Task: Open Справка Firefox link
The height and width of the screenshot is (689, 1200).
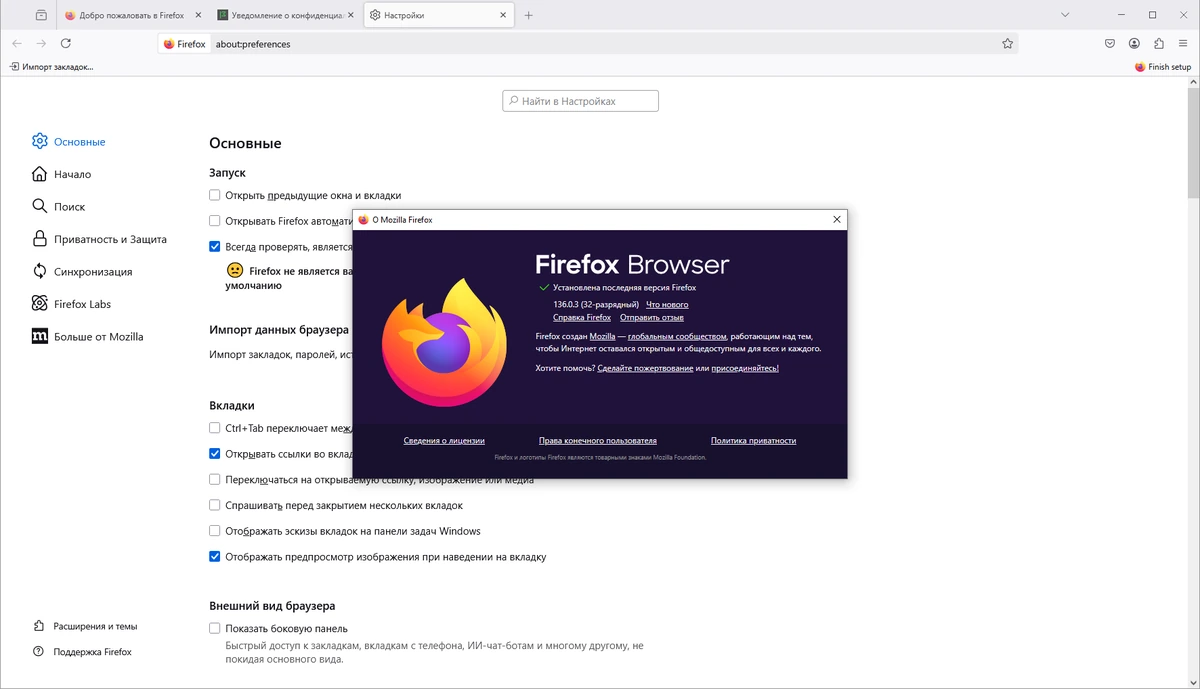Action: (582, 317)
